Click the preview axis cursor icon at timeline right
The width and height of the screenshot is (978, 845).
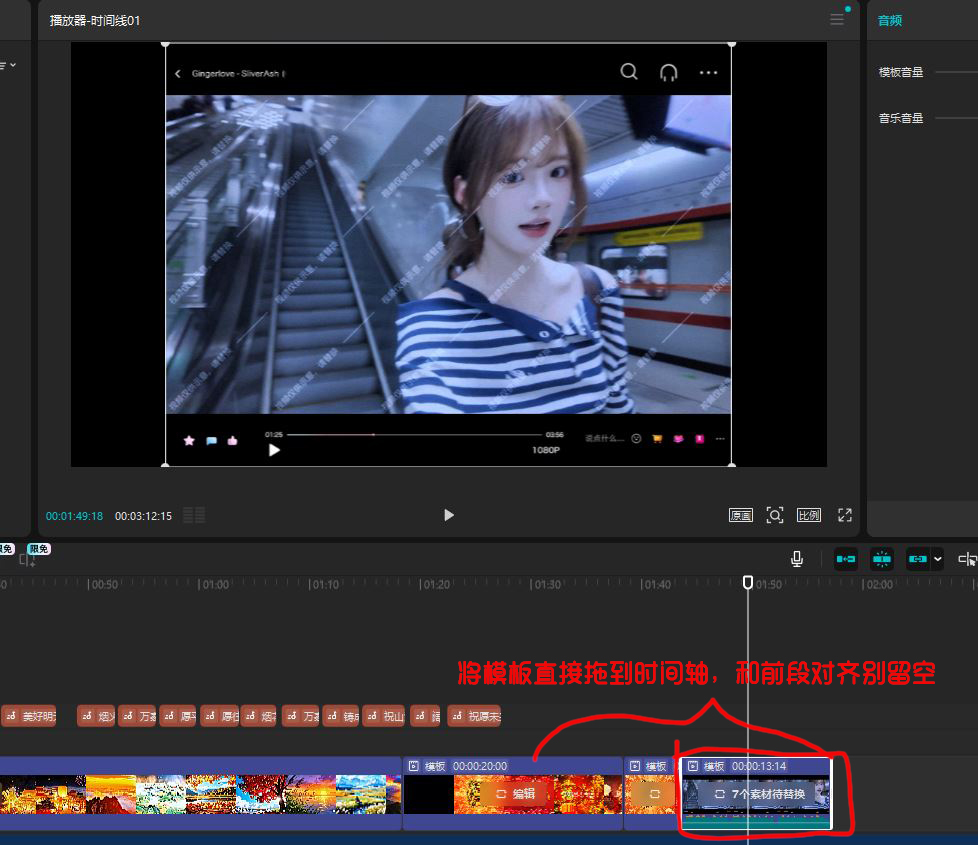[966, 559]
